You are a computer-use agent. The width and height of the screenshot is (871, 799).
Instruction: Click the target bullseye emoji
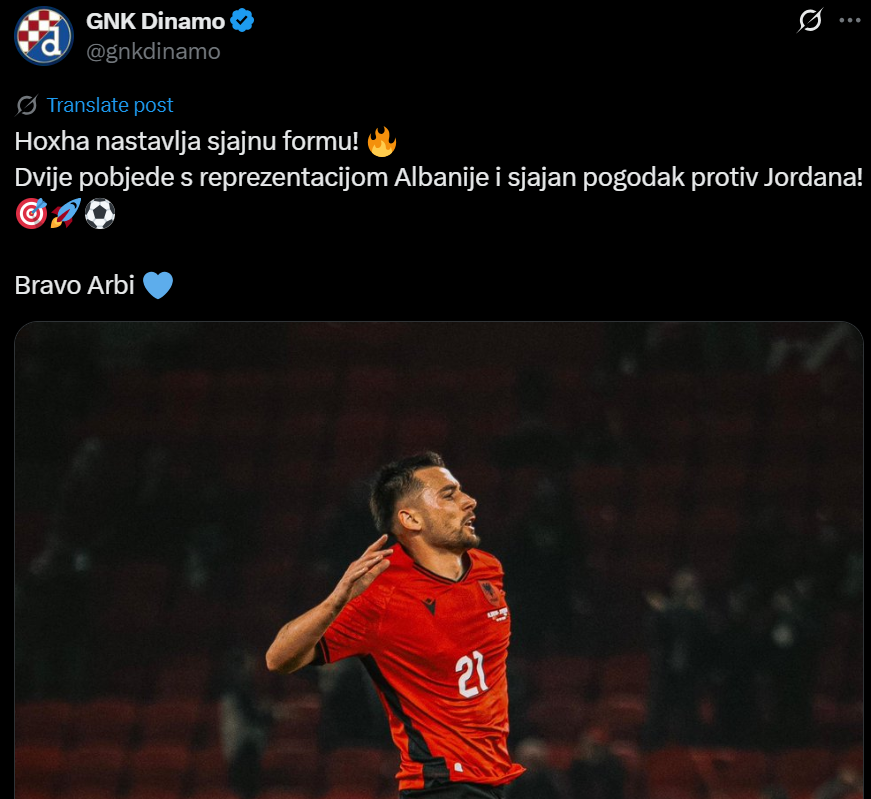coord(31,214)
